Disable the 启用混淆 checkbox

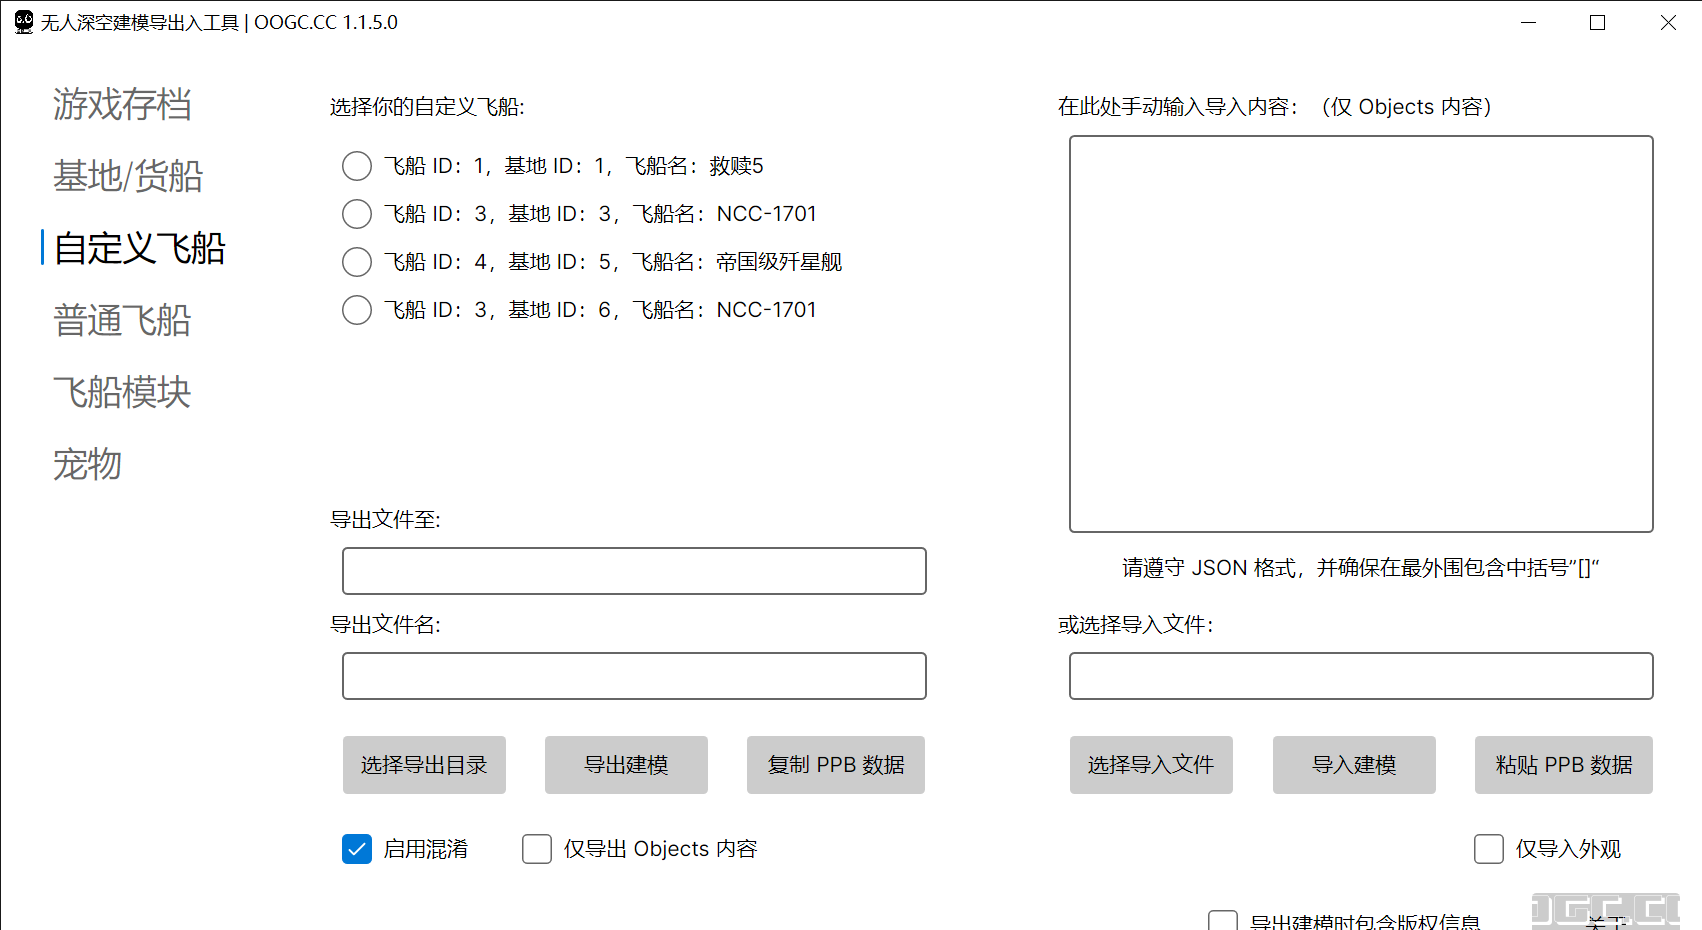click(x=357, y=848)
